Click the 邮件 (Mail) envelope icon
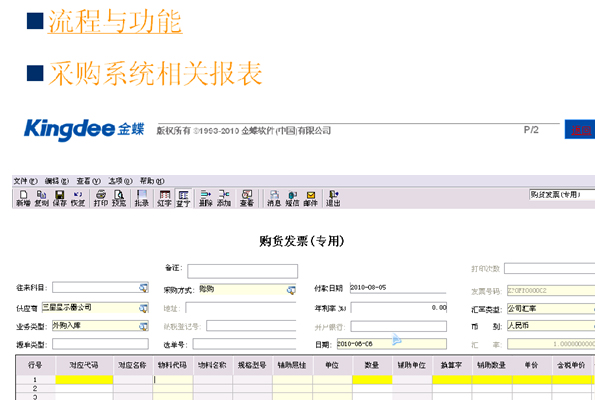Viewport: 595px width, 400px height. pos(310,198)
